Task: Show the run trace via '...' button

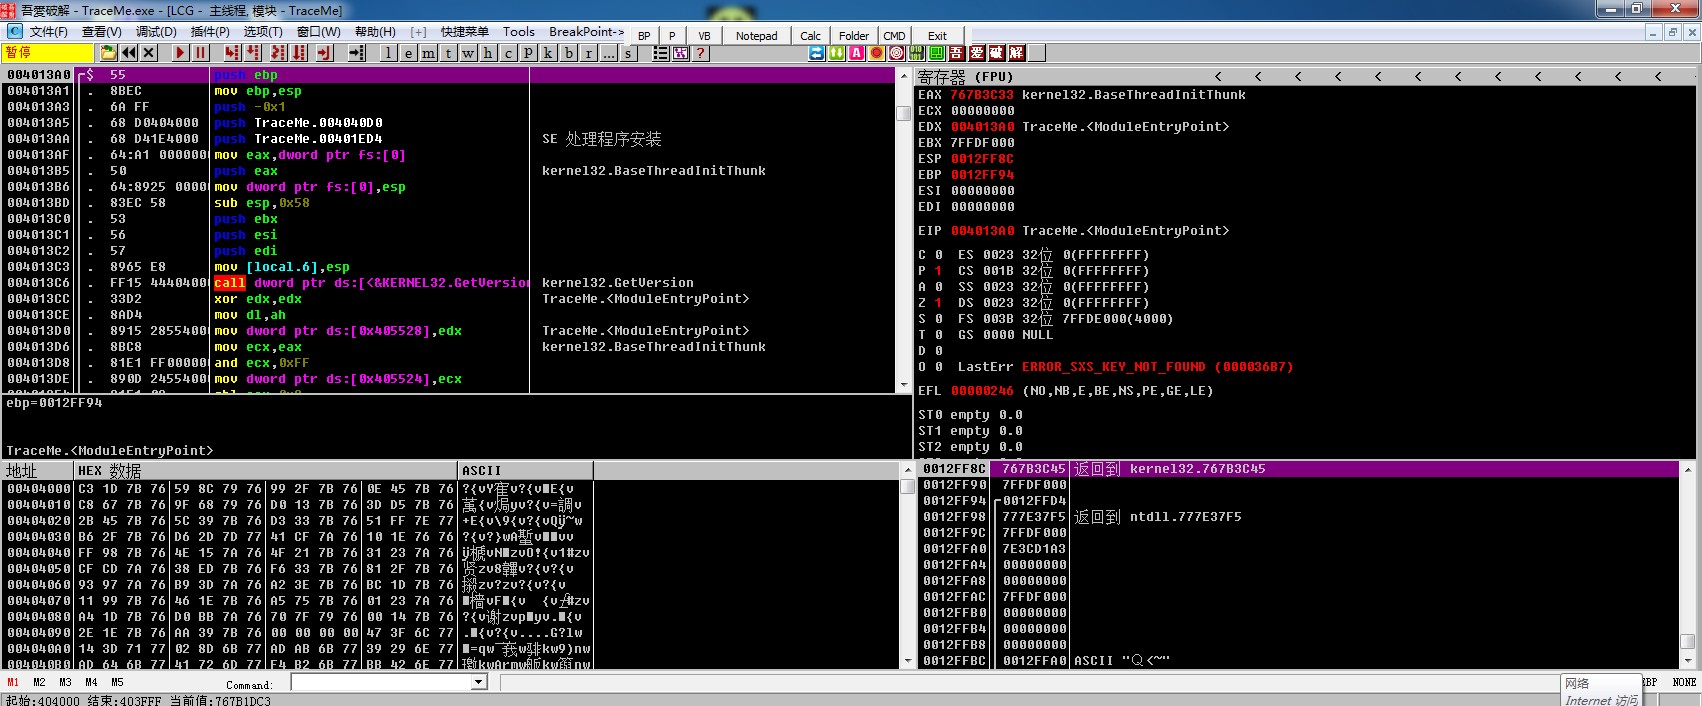Action: click(x=609, y=53)
